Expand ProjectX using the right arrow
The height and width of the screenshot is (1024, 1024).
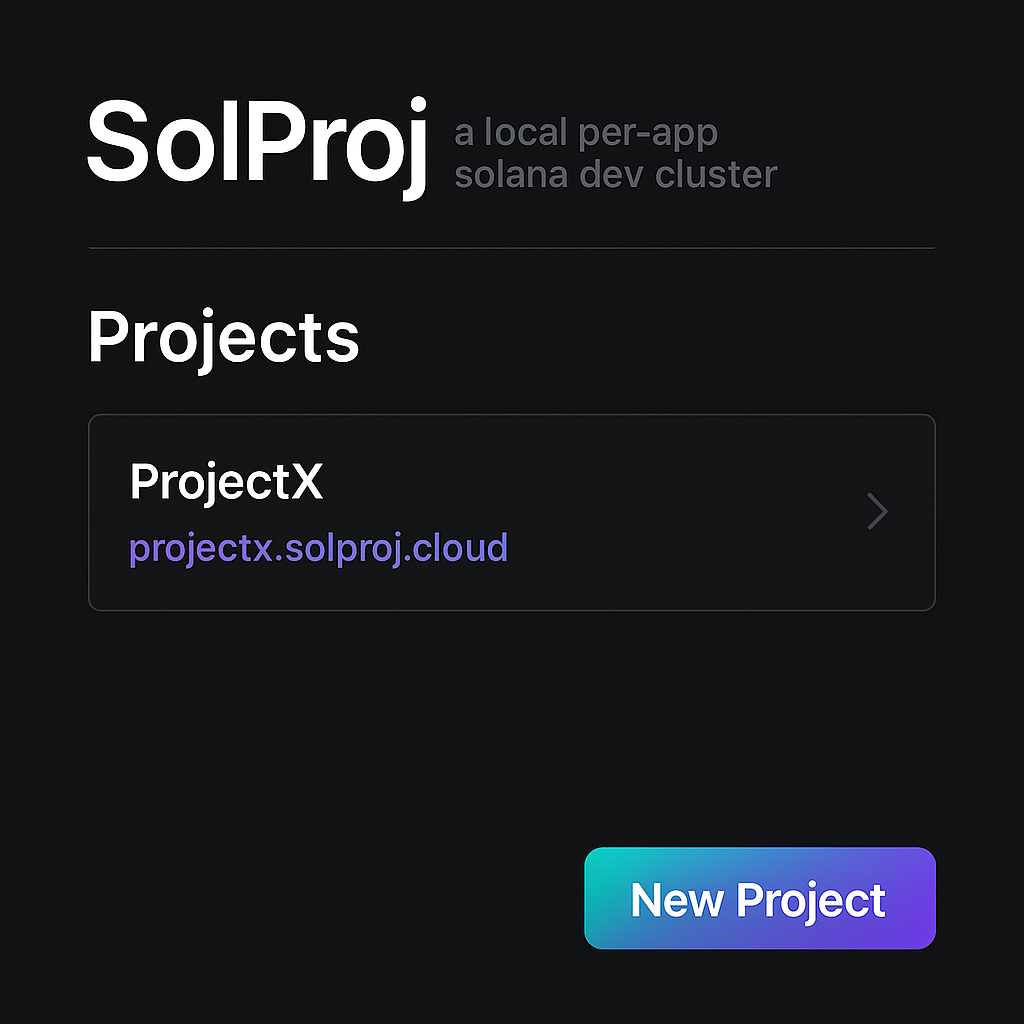[877, 512]
